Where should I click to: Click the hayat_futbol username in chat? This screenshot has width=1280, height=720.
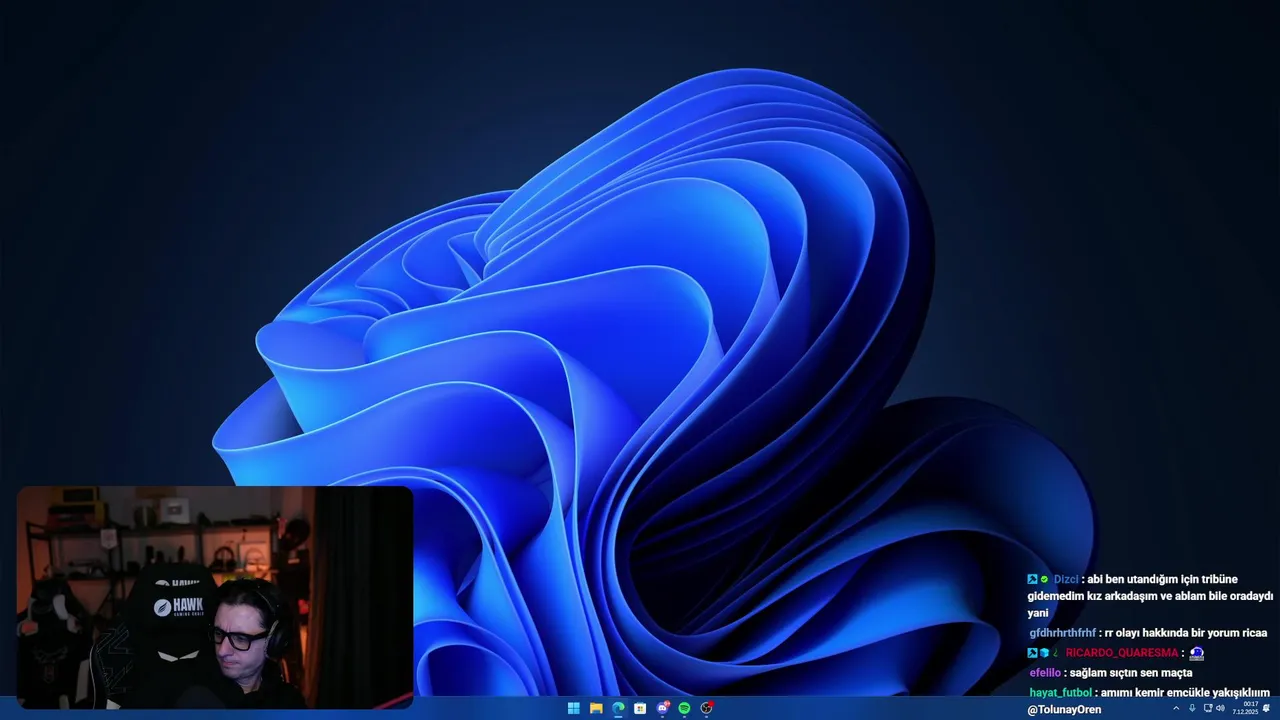tap(1060, 692)
